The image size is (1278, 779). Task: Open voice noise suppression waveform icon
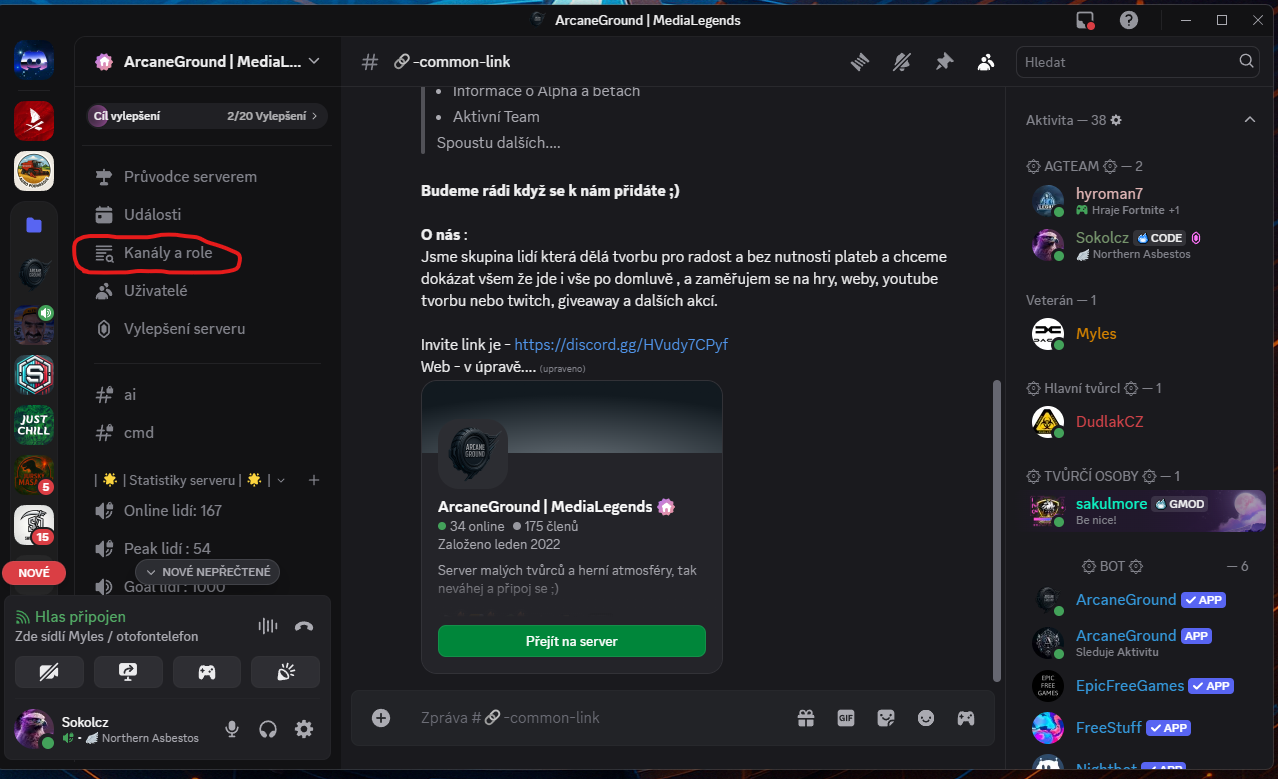click(268, 626)
